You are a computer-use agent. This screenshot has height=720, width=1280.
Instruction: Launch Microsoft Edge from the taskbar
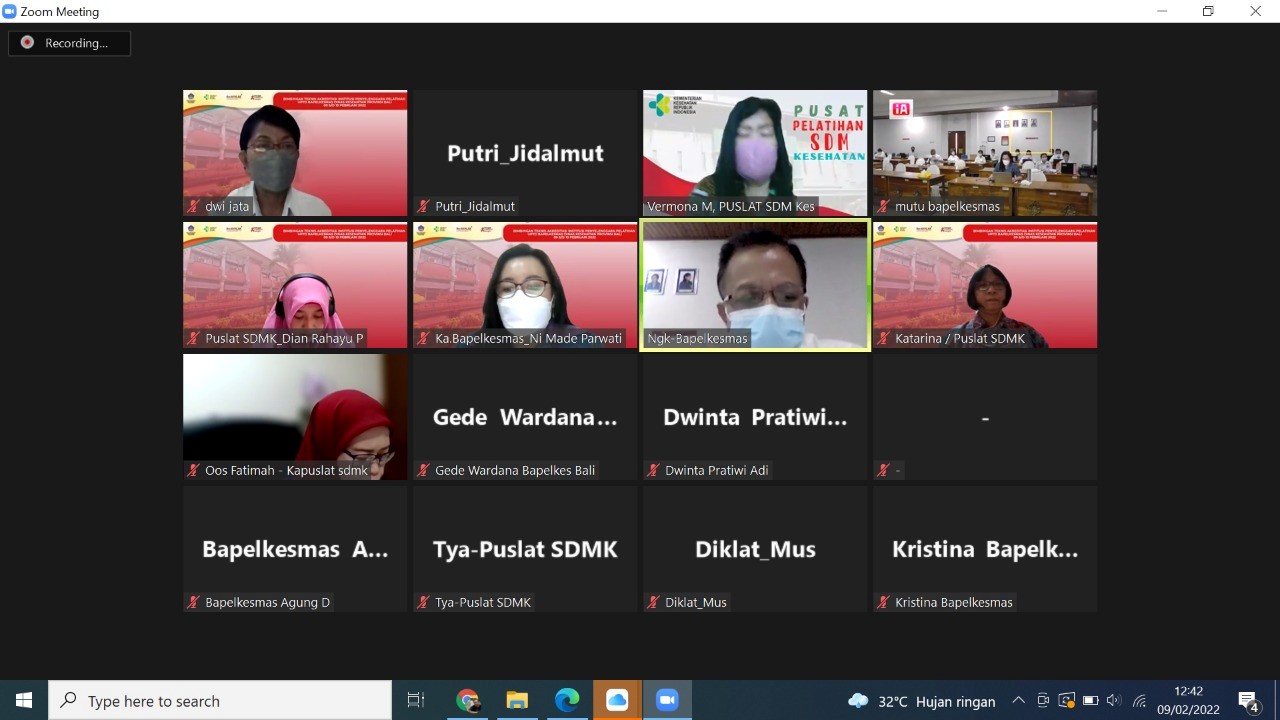tap(567, 700)
